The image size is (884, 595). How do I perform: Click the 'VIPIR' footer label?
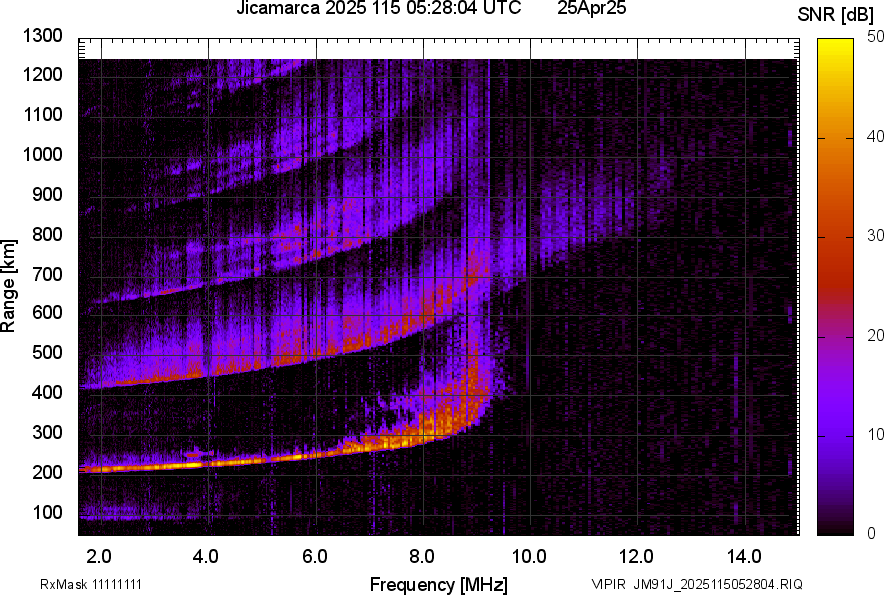[609, 584]
